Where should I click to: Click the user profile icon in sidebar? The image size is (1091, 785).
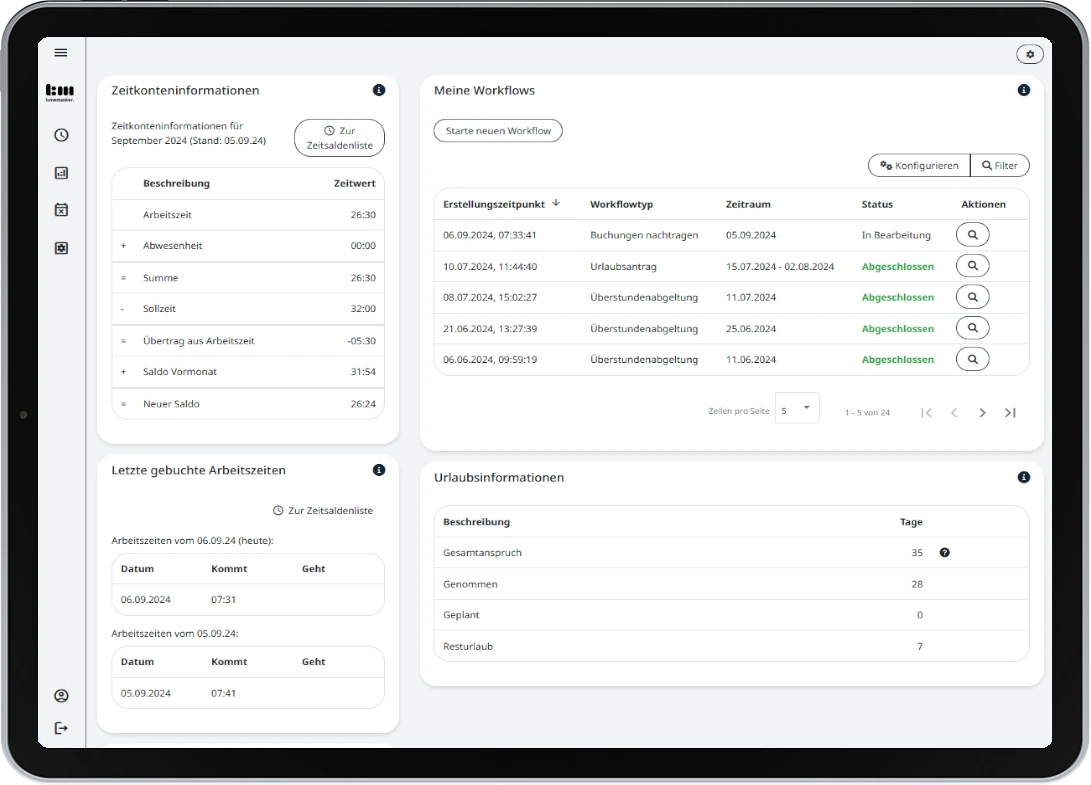[x=61, y=696]
